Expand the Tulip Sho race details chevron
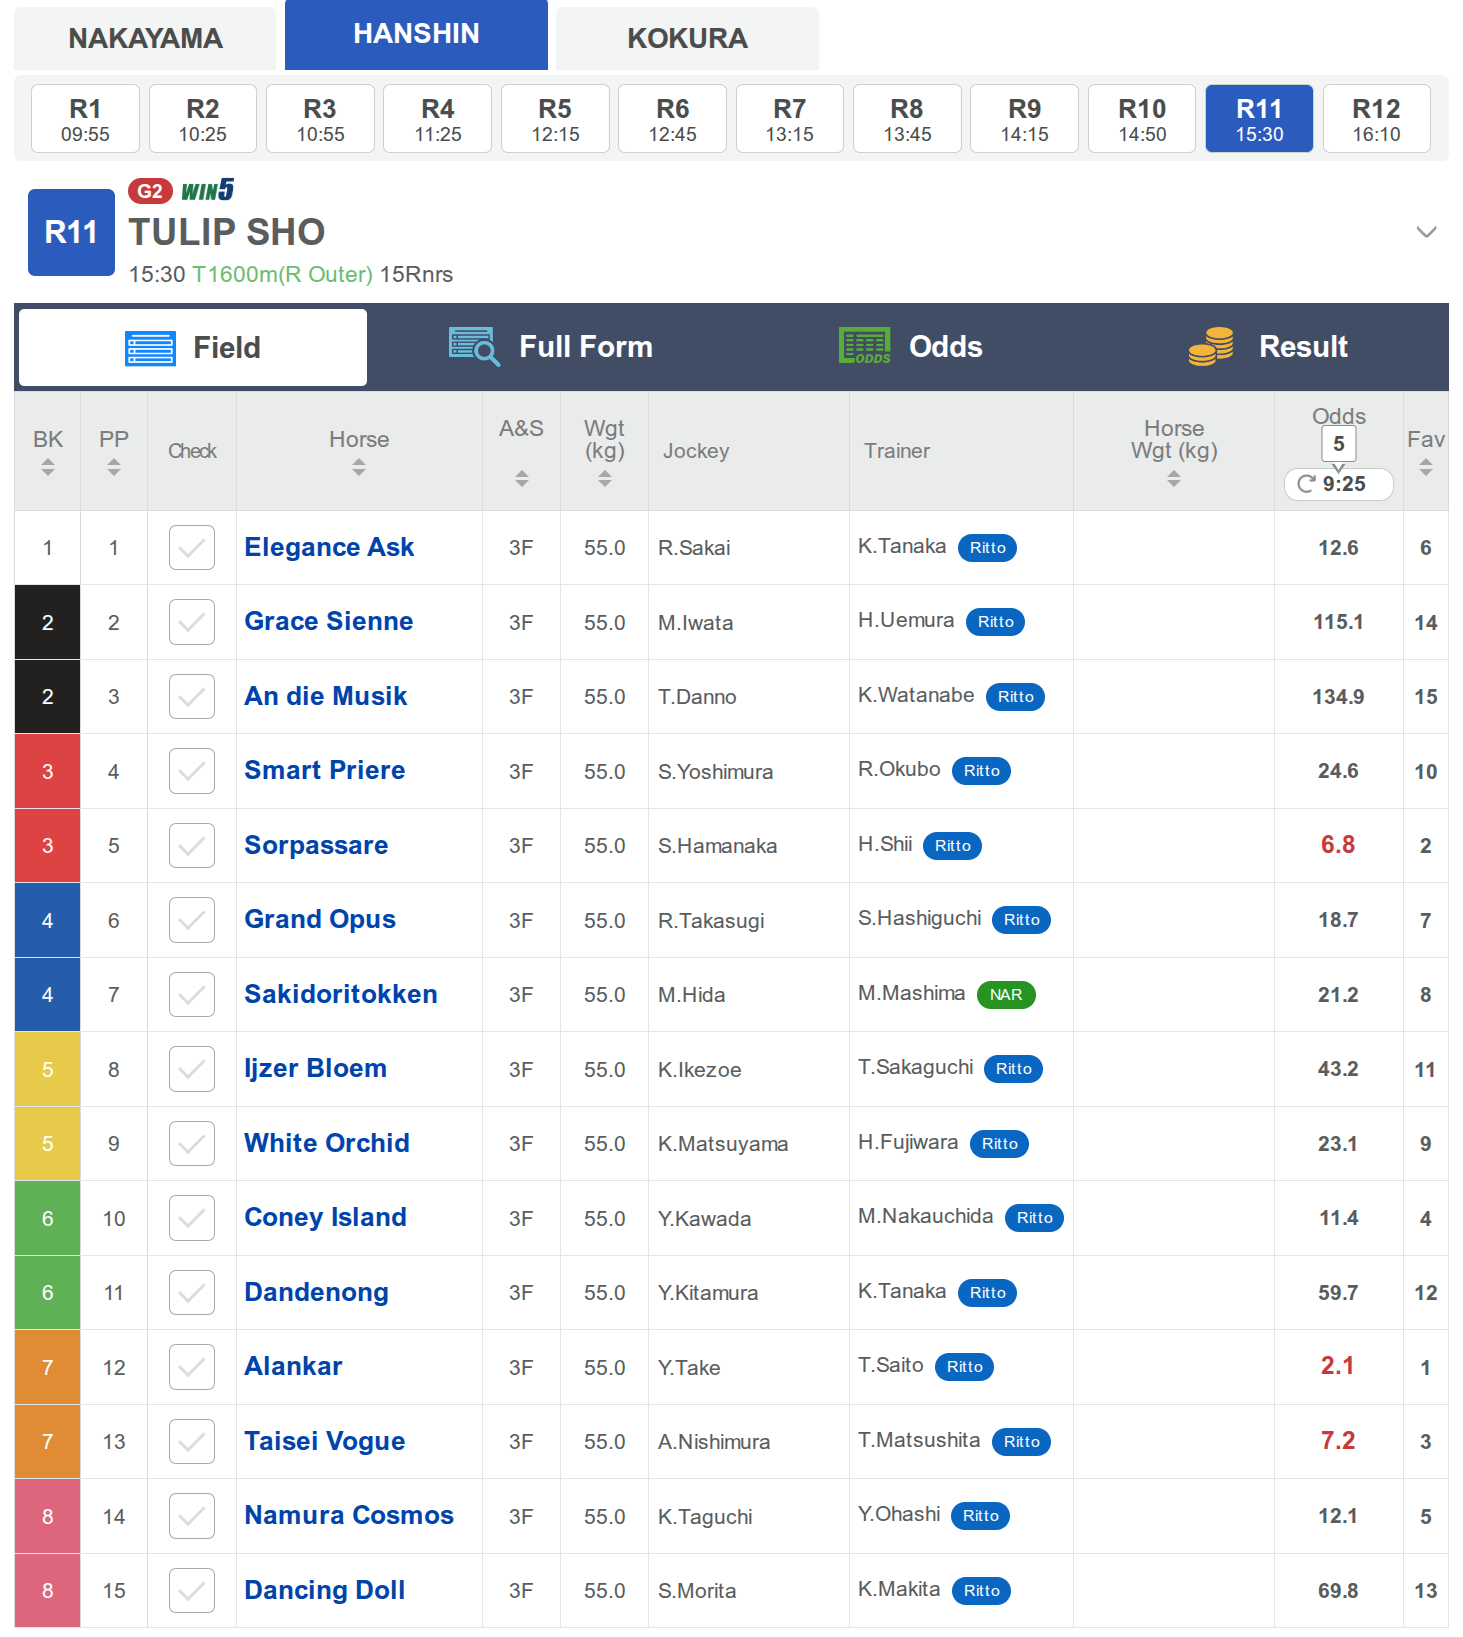The width and height of the screenshot is (1463, 1637). (x=1426, y=232)
